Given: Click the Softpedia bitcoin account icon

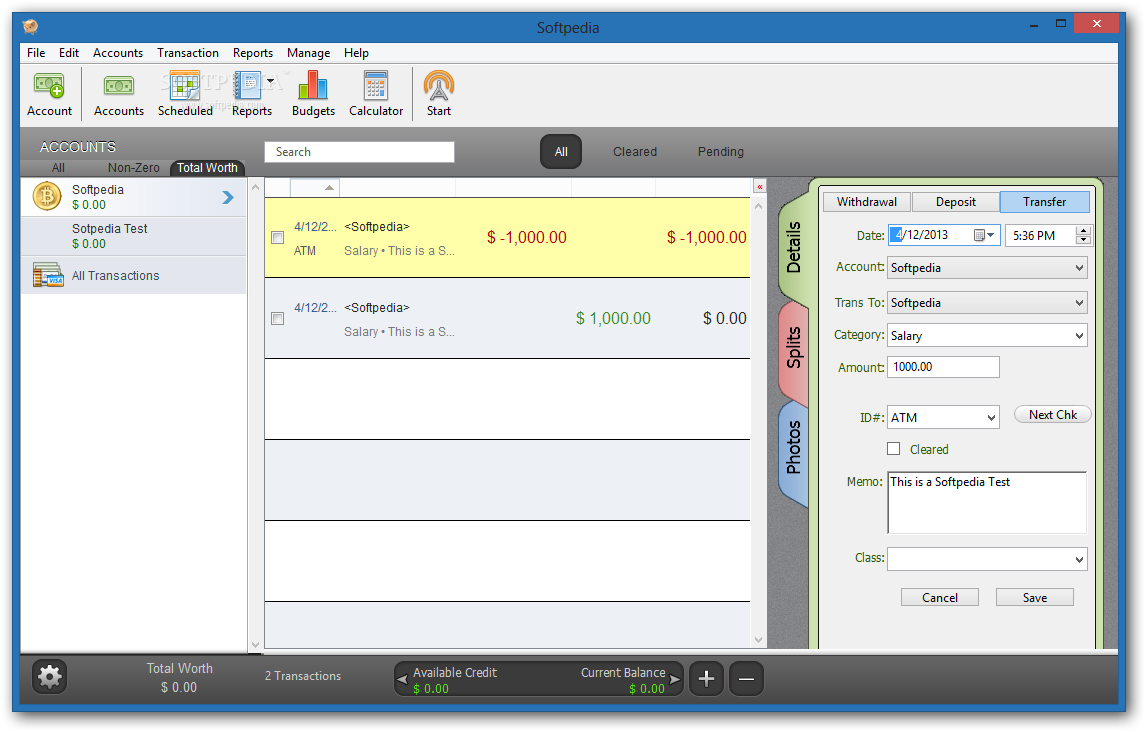Looking at the screenshot, I should (x=48, y=197).
